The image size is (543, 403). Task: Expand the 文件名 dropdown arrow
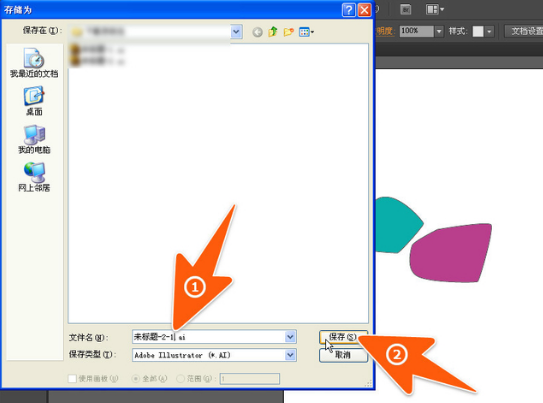(x=290, y=337)
